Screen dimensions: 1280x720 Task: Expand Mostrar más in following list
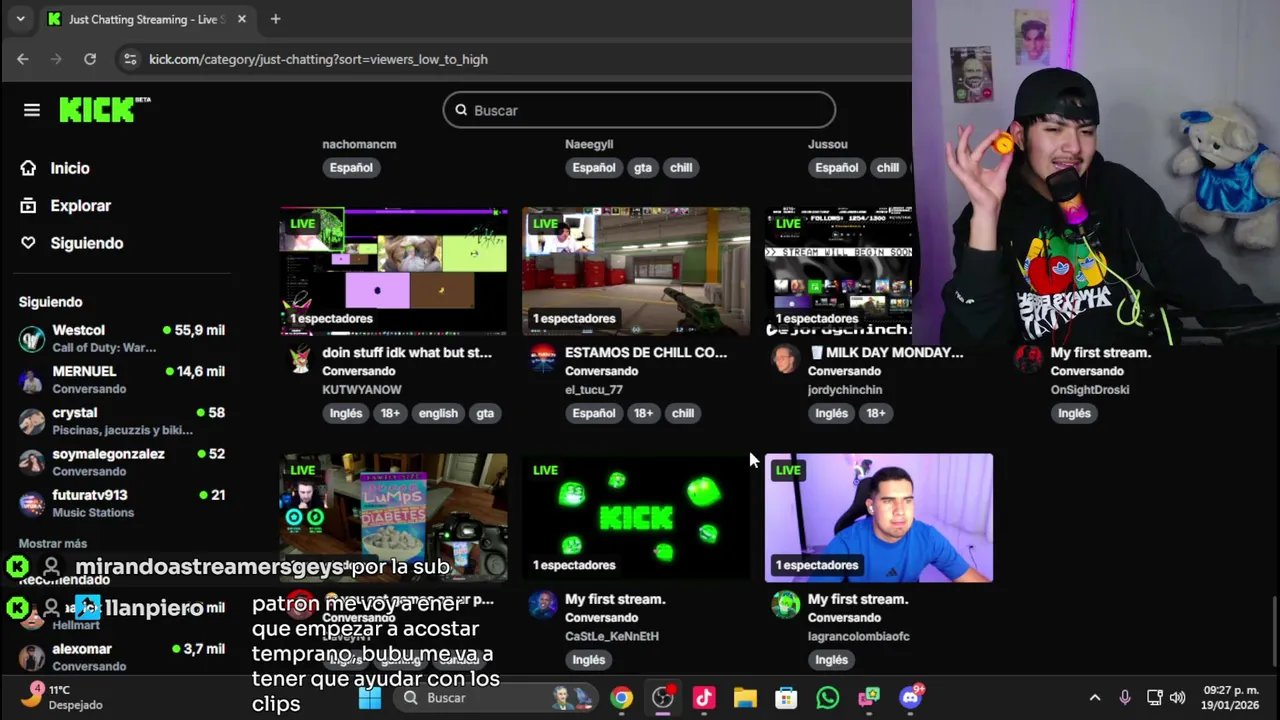point(53,543)
